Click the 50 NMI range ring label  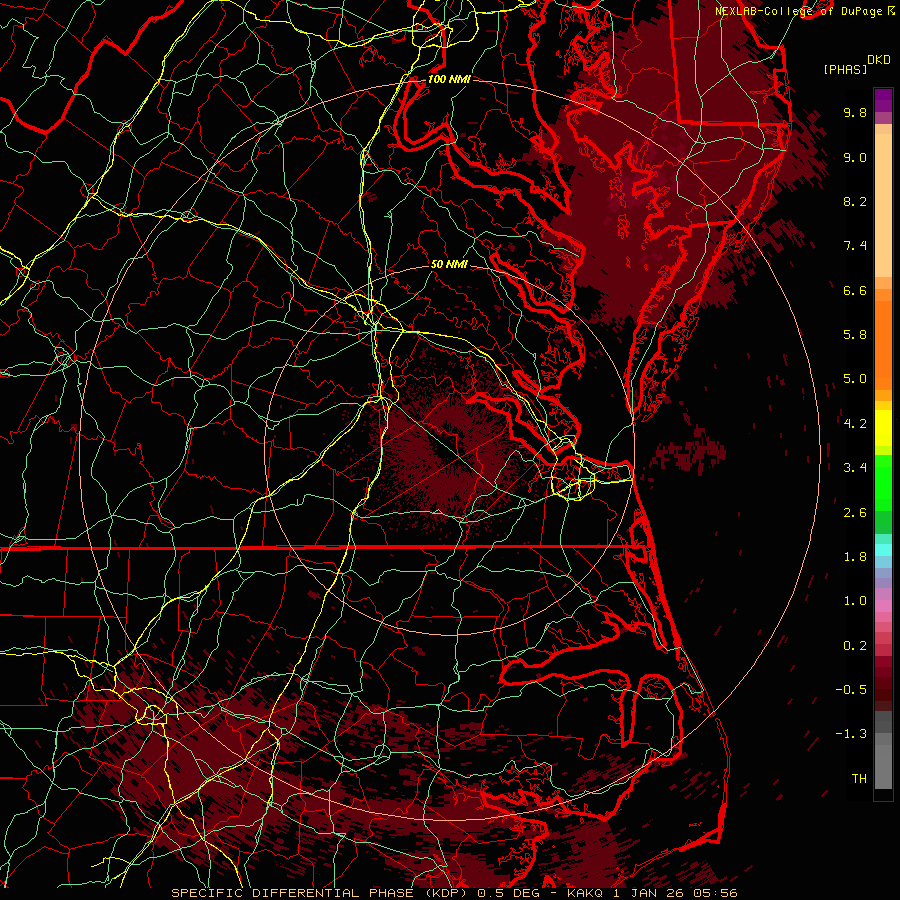point(449,264)
